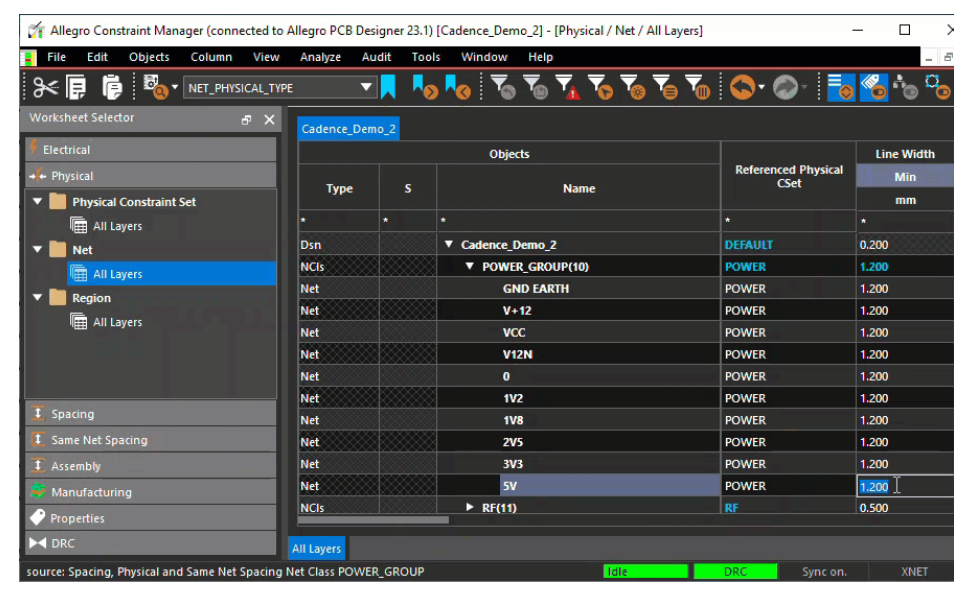Click the Cut scissors icon
This screenshot has width=976, height=599.
(x=45, y=88)
